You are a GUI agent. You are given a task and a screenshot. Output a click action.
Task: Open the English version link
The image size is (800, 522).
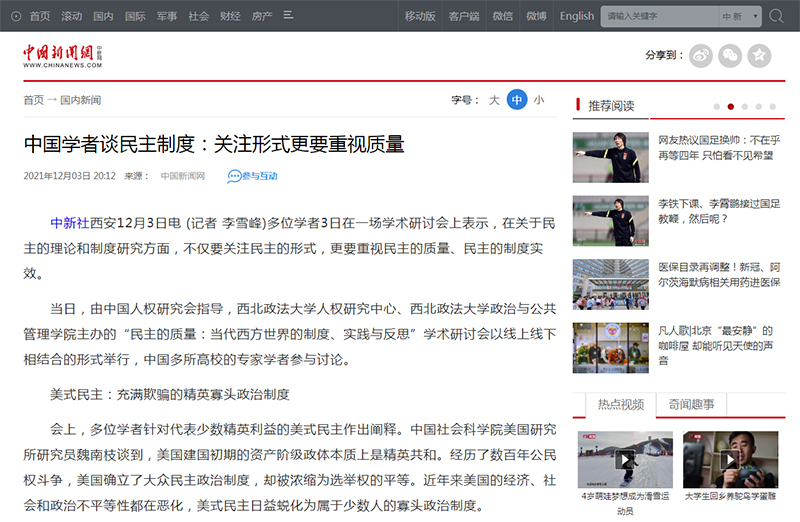[x=577, y=16]
